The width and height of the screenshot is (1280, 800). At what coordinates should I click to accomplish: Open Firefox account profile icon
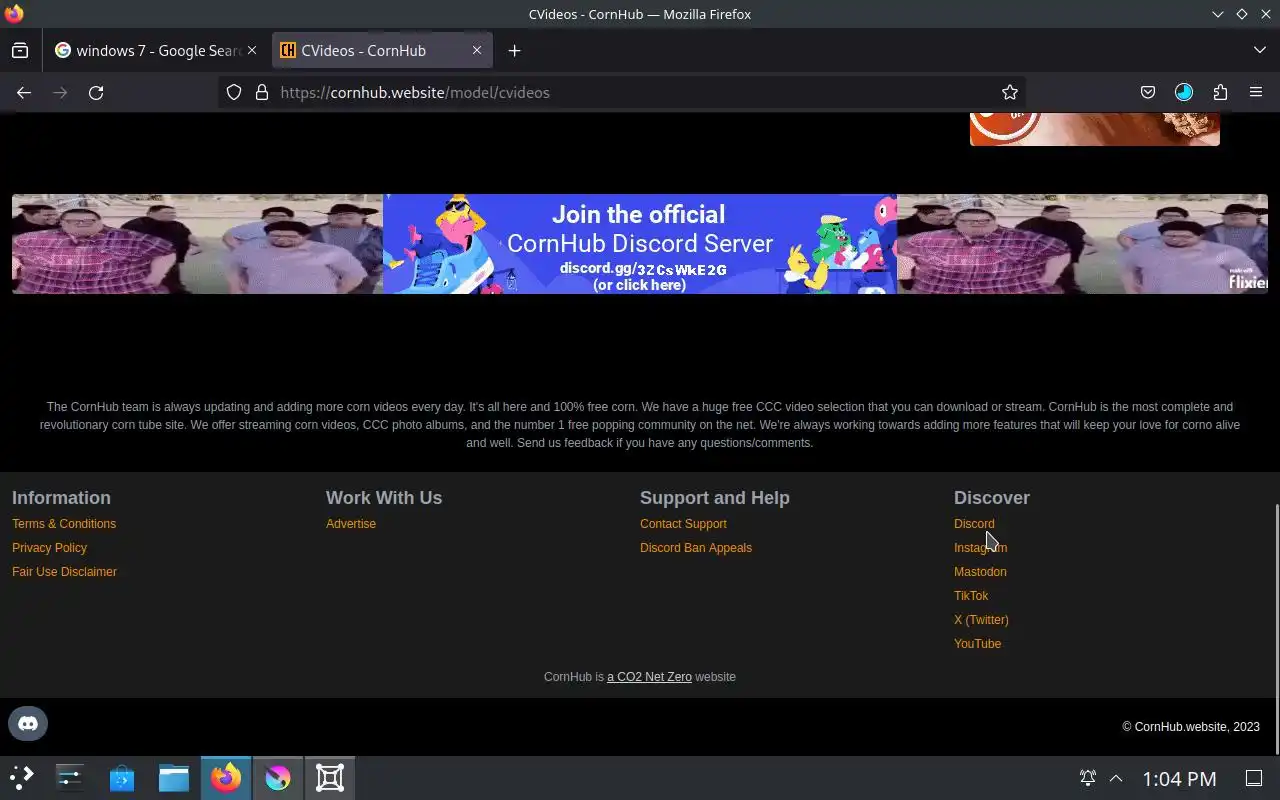(1184, 92)
